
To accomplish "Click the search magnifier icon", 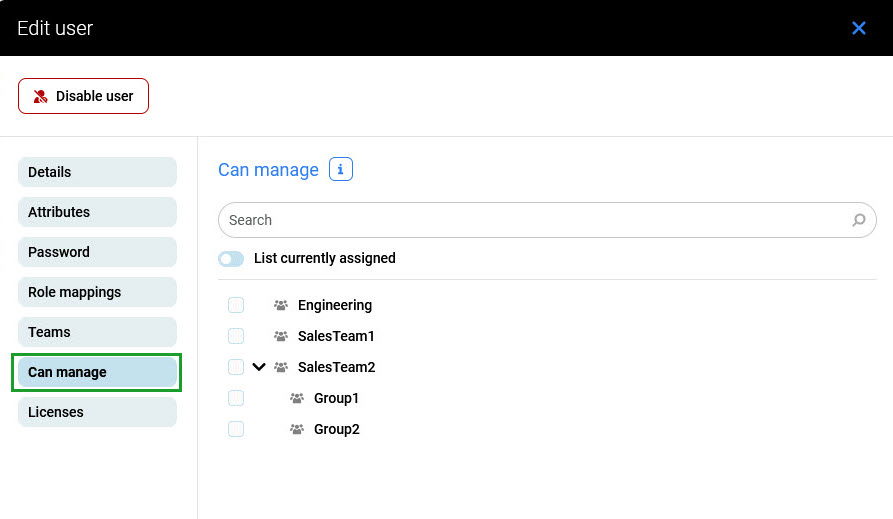I will [x=858, y=220].
